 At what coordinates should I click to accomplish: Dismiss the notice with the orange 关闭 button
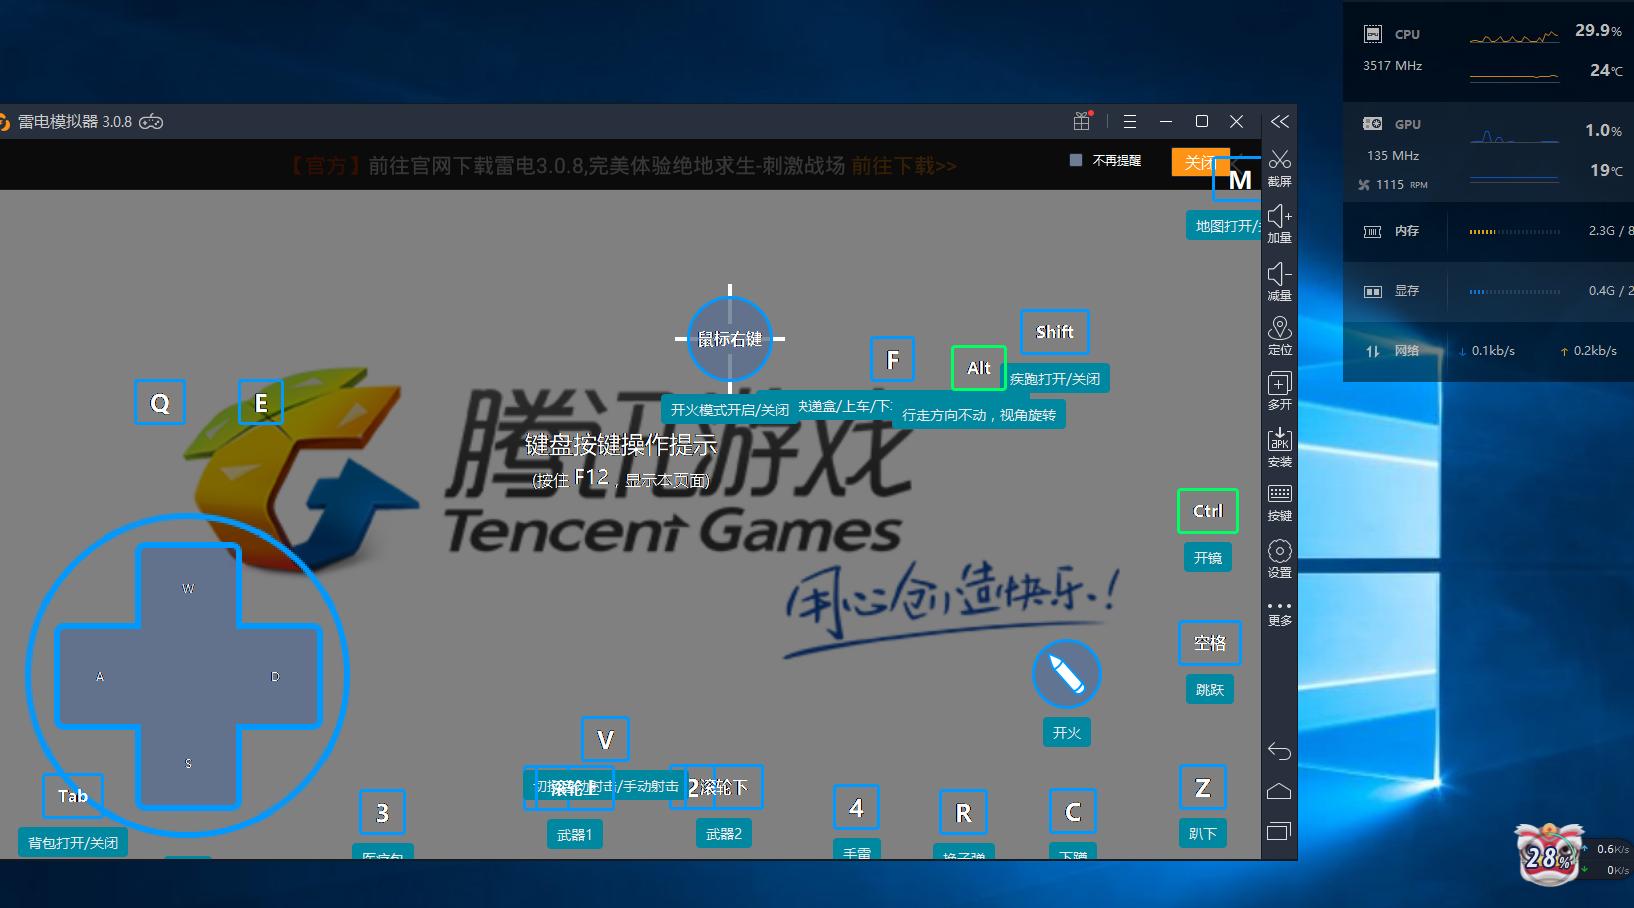(1200, 161)
